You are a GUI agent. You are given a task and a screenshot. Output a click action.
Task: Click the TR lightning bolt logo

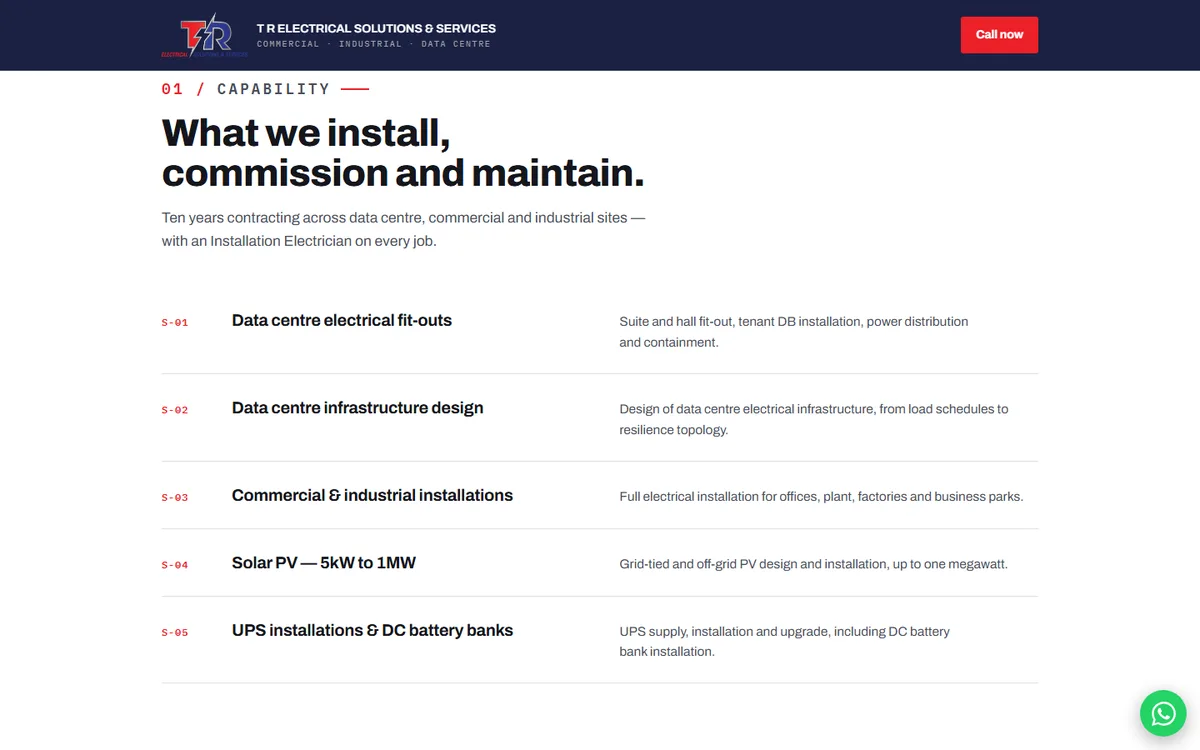pos(204,36)
